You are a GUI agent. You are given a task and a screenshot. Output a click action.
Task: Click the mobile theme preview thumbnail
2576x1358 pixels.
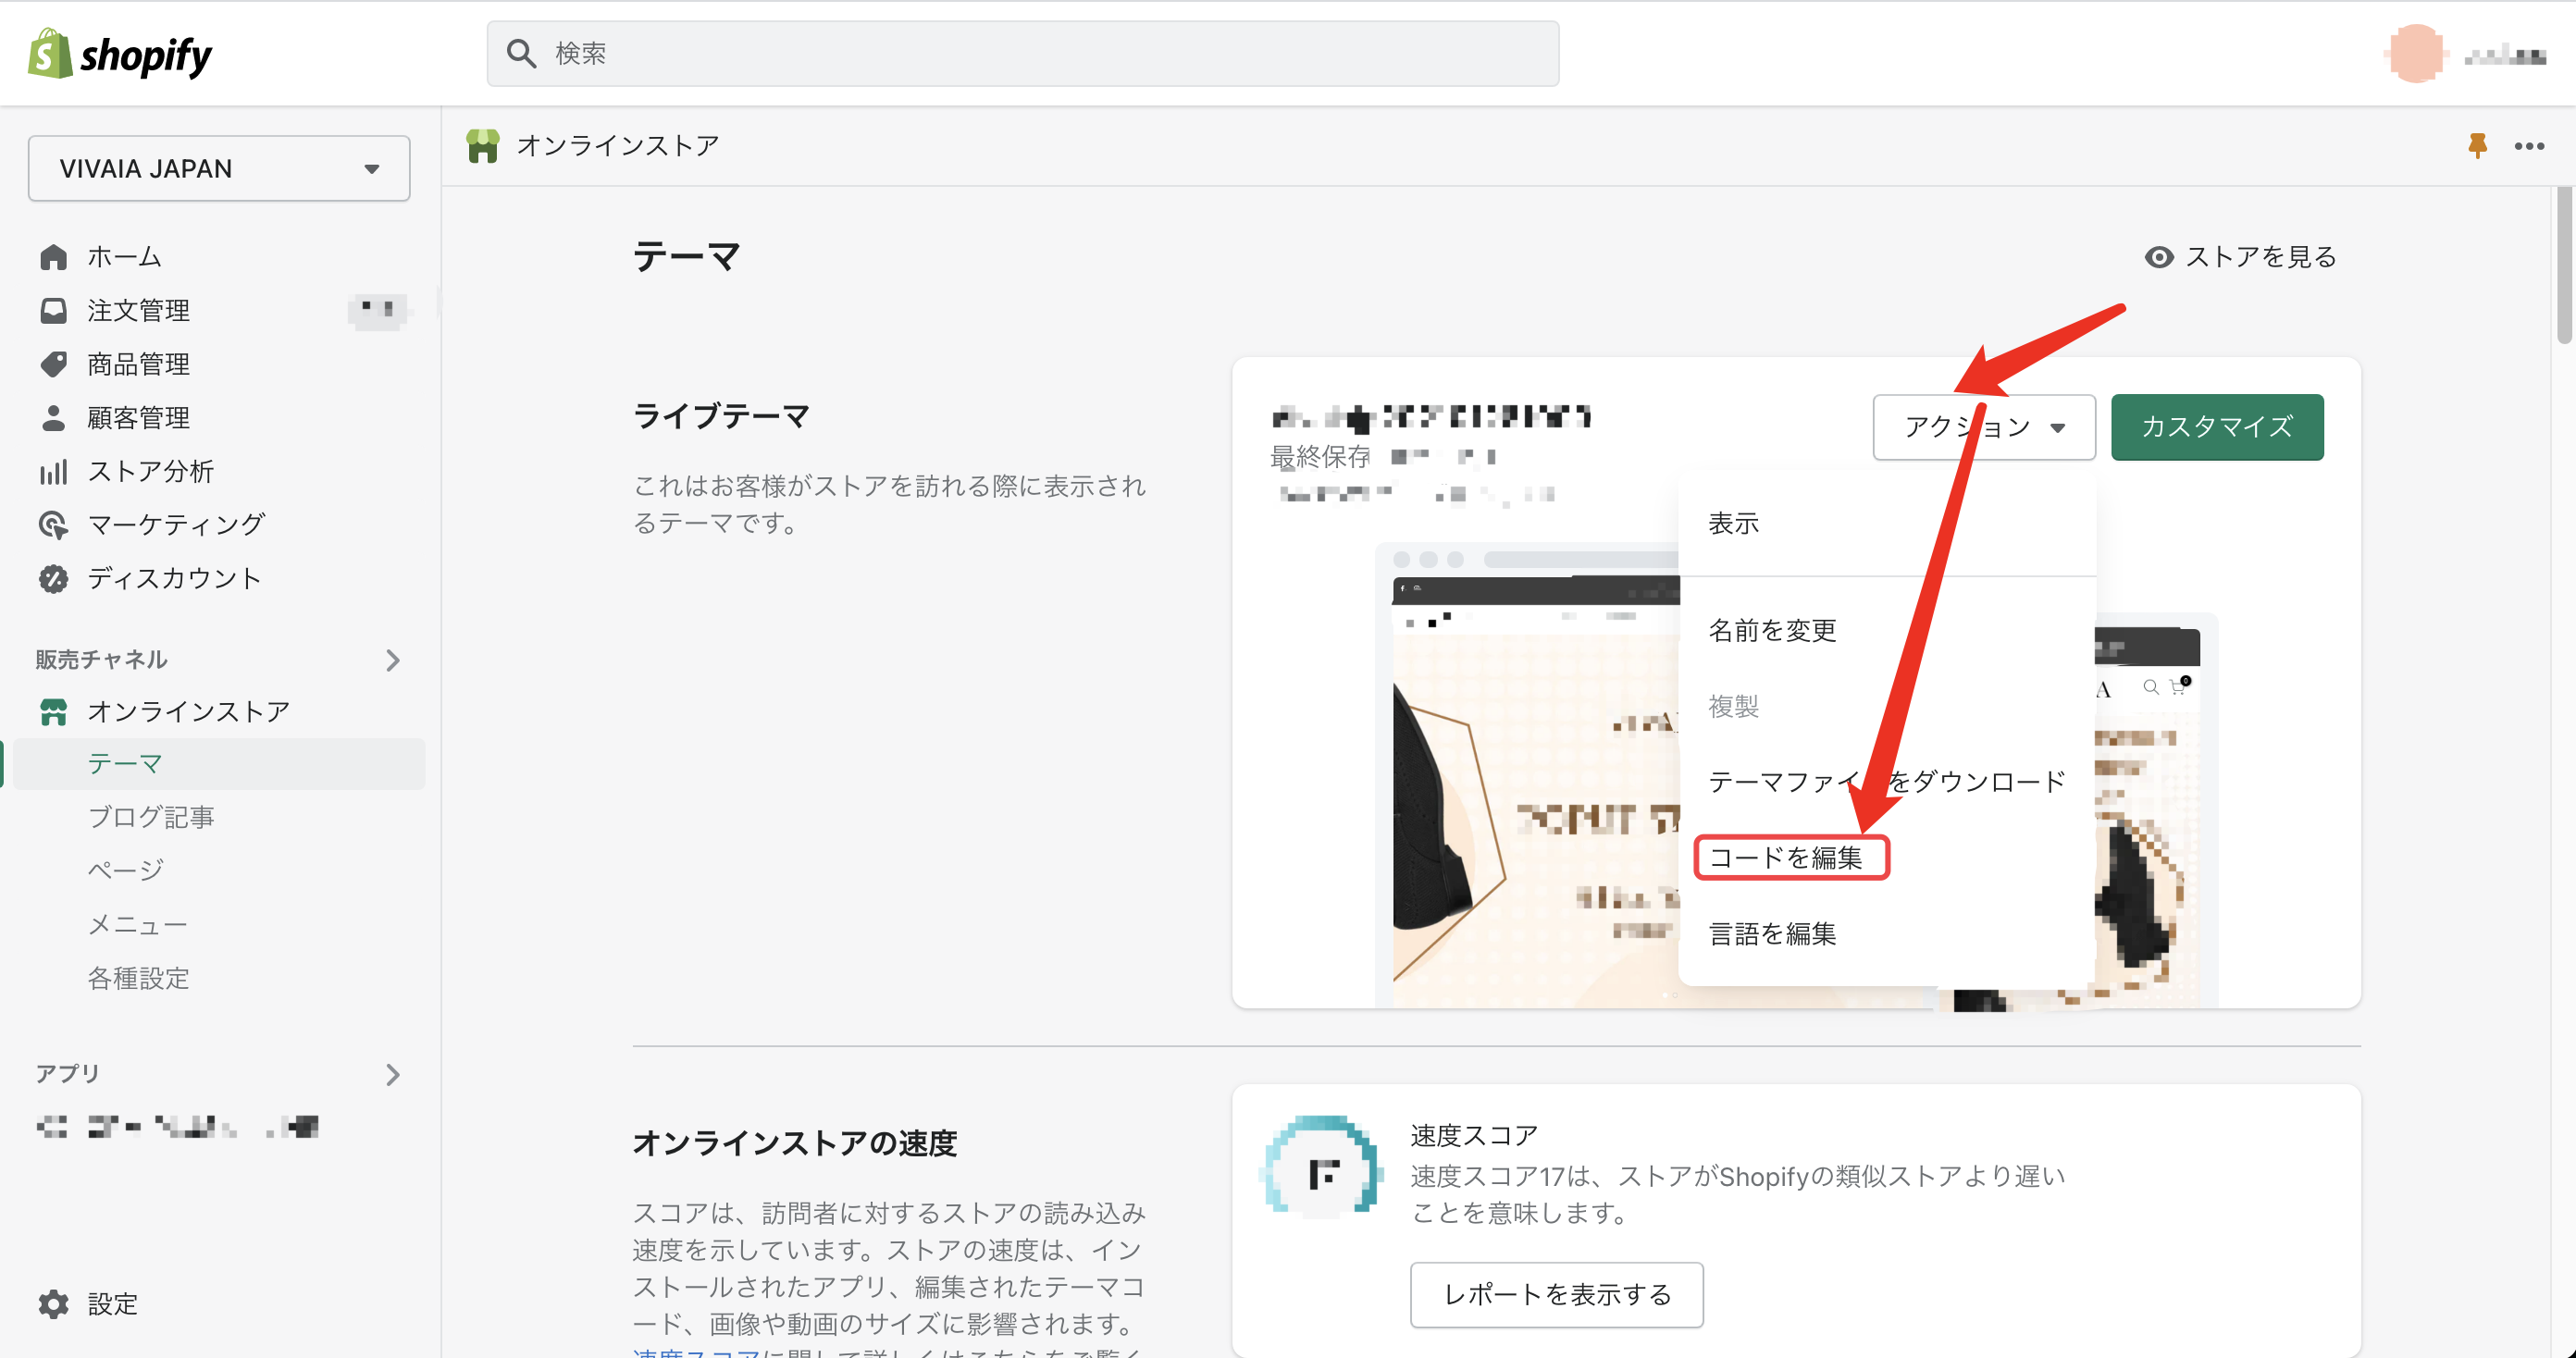2156,810
